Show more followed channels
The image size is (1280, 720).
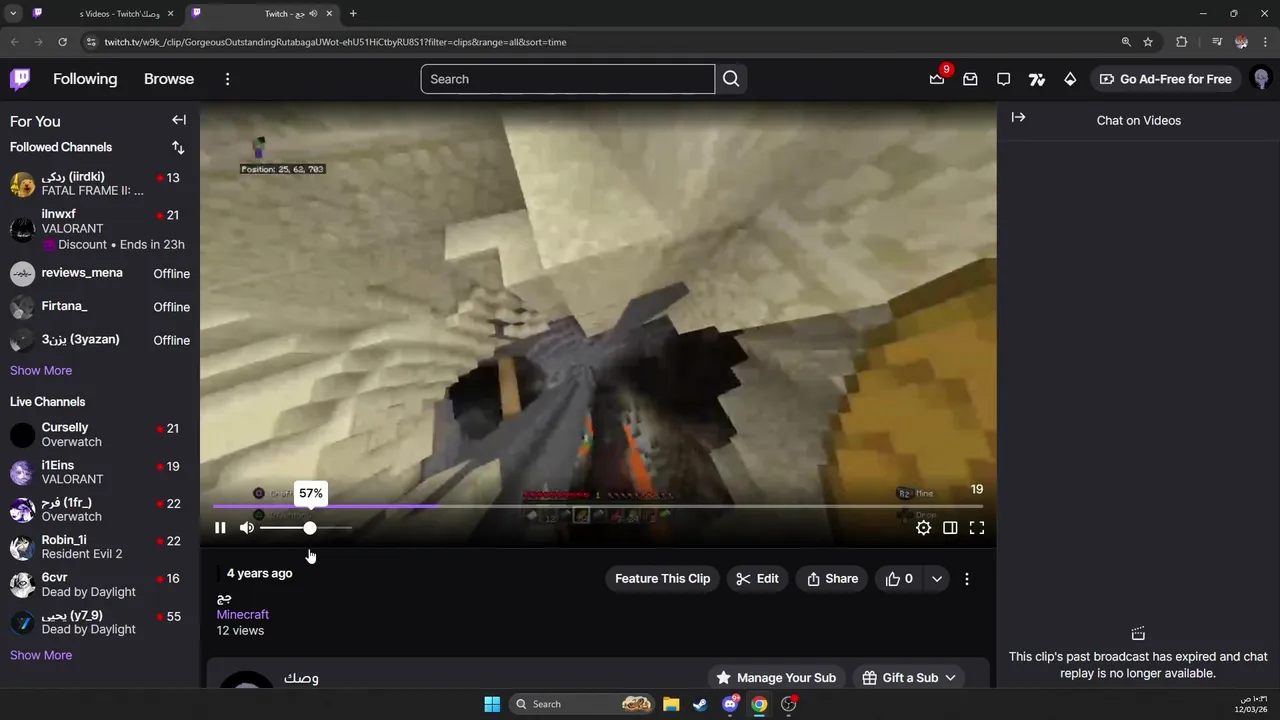pos(41,370)
